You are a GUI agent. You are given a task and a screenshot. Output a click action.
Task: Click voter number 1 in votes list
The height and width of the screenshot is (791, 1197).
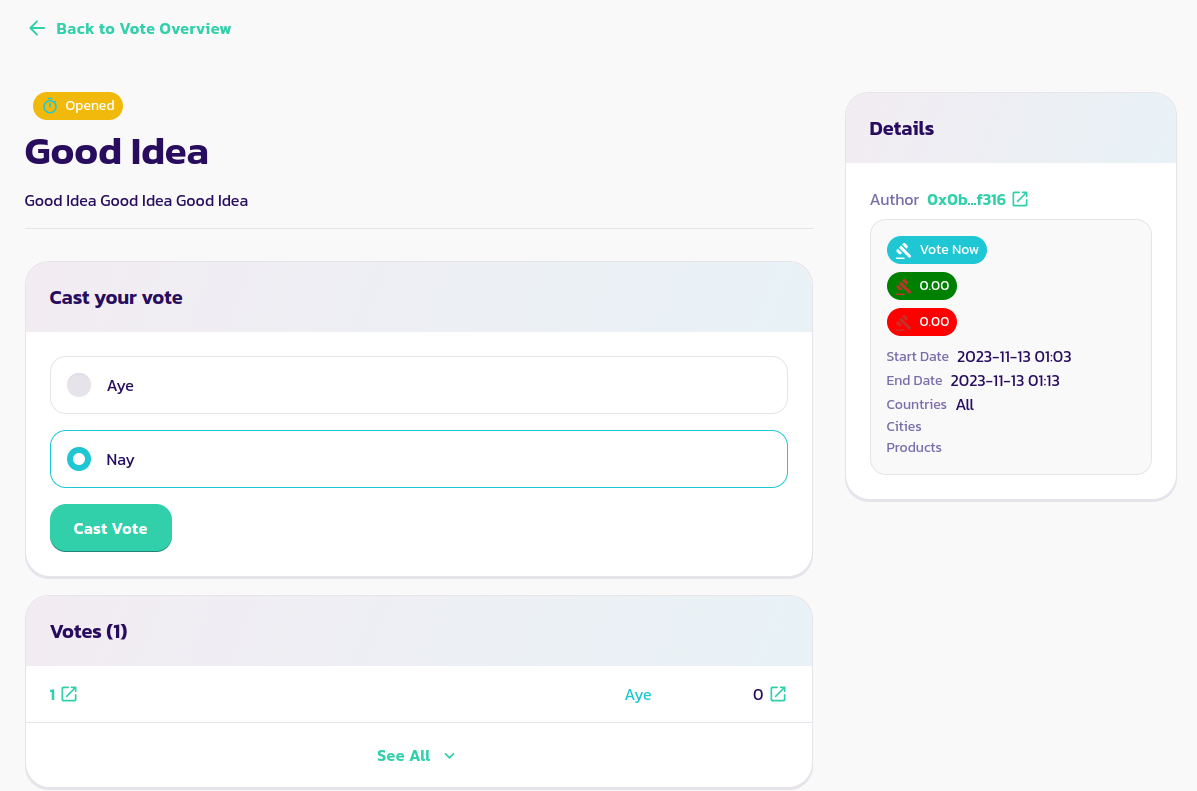(53, 694)
